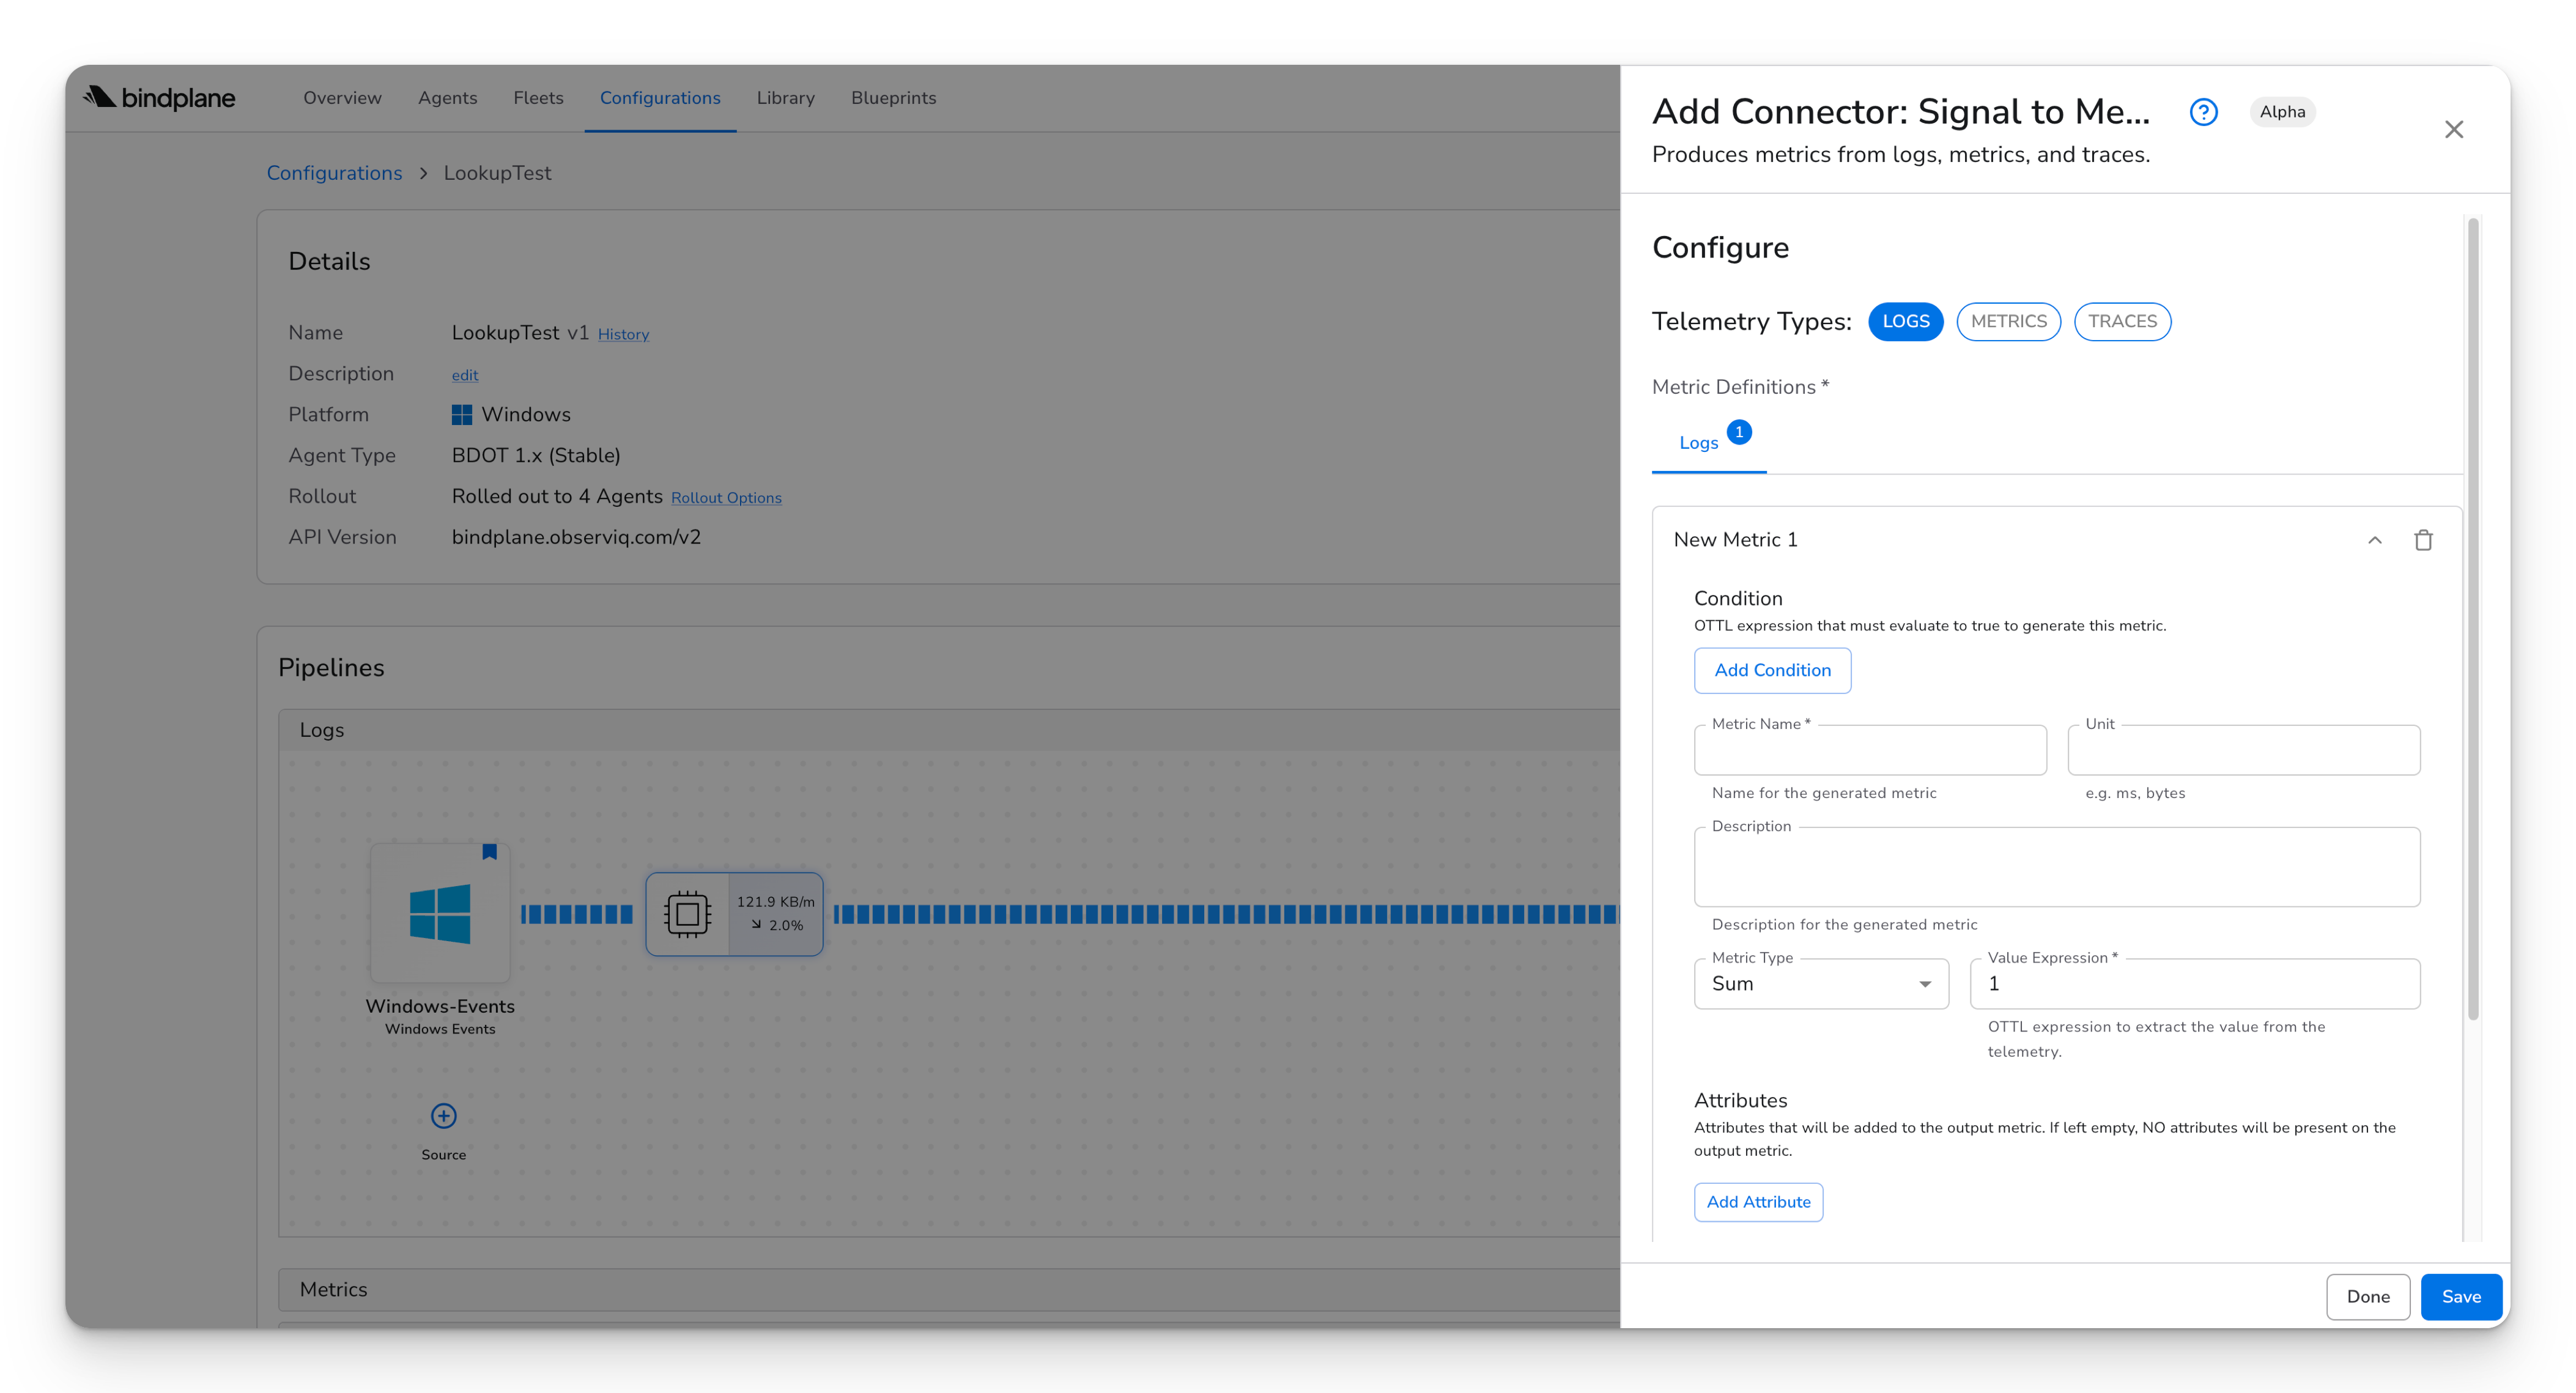Open the Metric Type dropdown

(x=1821, y=984)
